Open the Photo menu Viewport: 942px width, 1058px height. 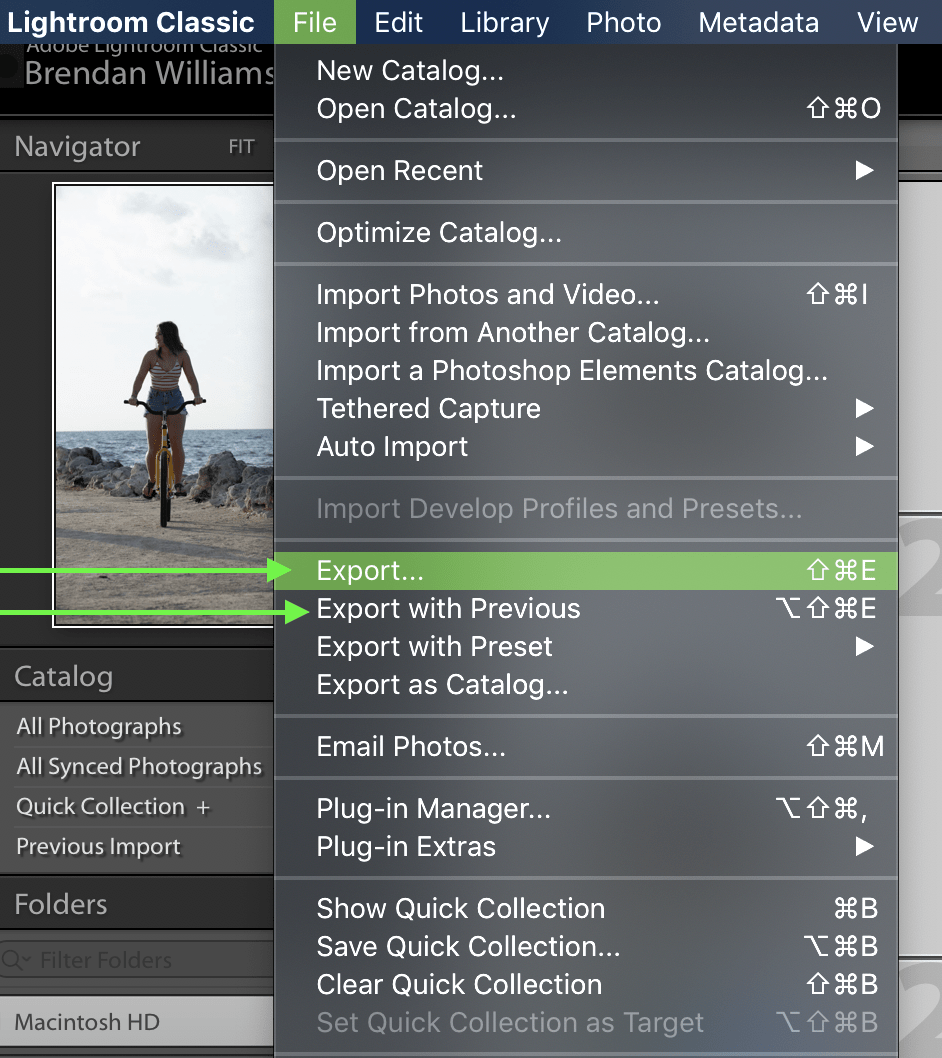pyautogui.click(x=624, y=22)
